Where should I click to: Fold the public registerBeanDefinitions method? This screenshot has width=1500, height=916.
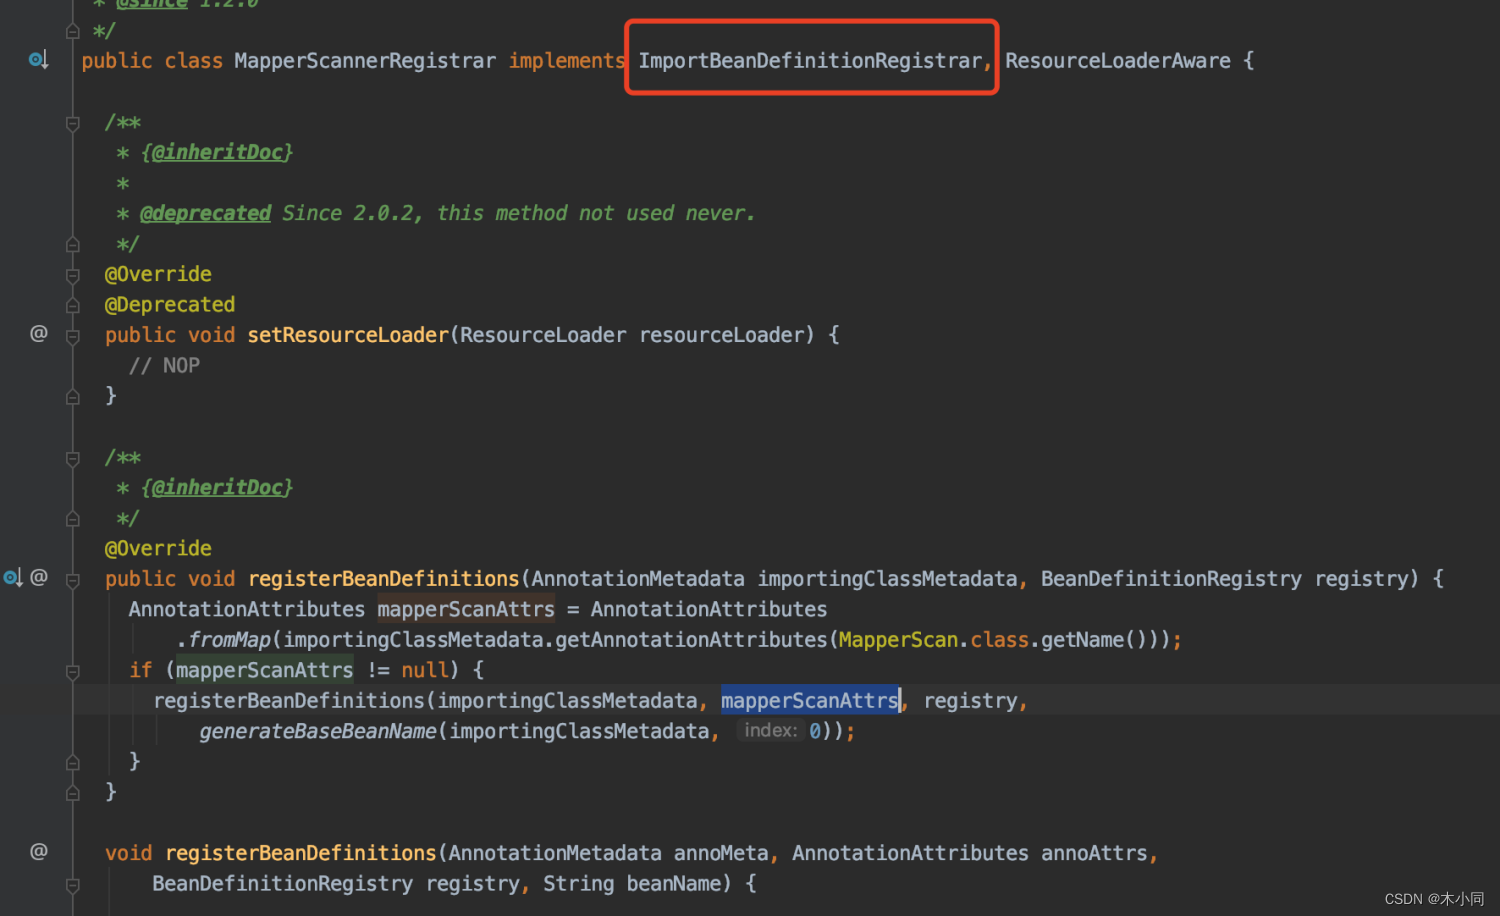73,581
